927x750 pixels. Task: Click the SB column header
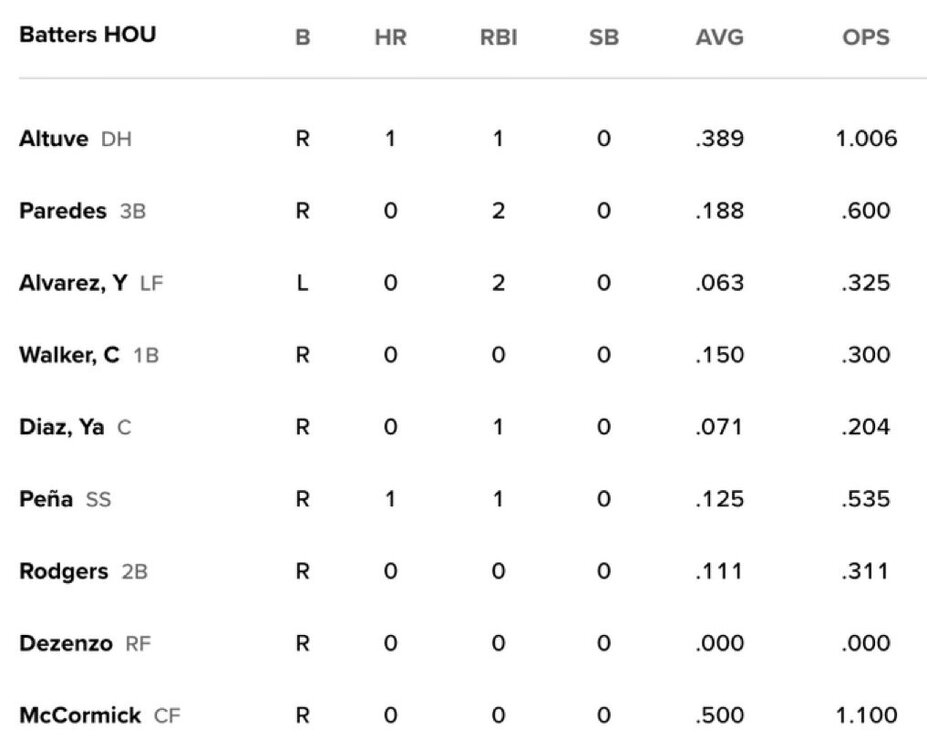coord(604,38)
